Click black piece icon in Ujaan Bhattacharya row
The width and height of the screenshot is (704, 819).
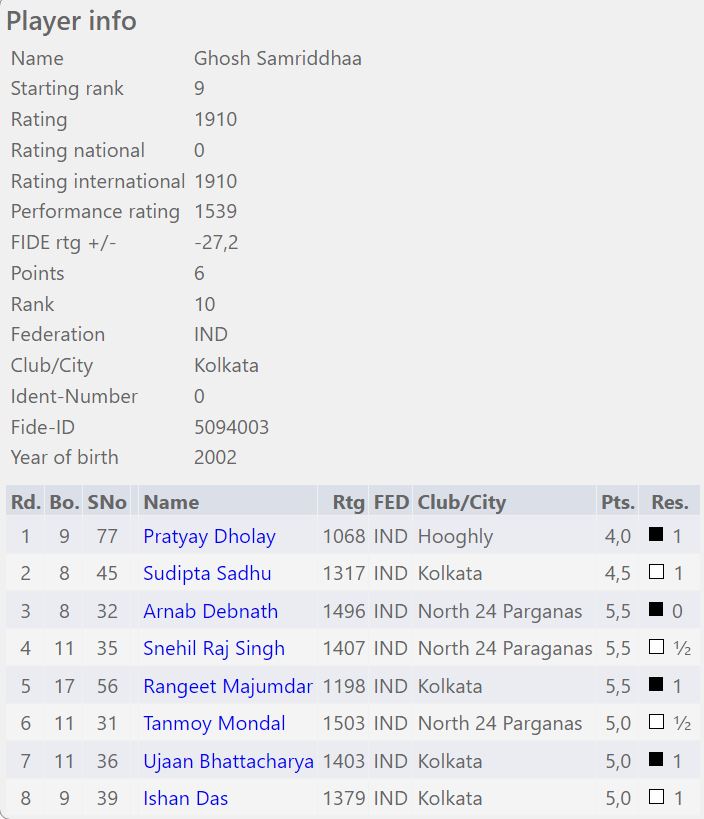click(x=656, y=760)
